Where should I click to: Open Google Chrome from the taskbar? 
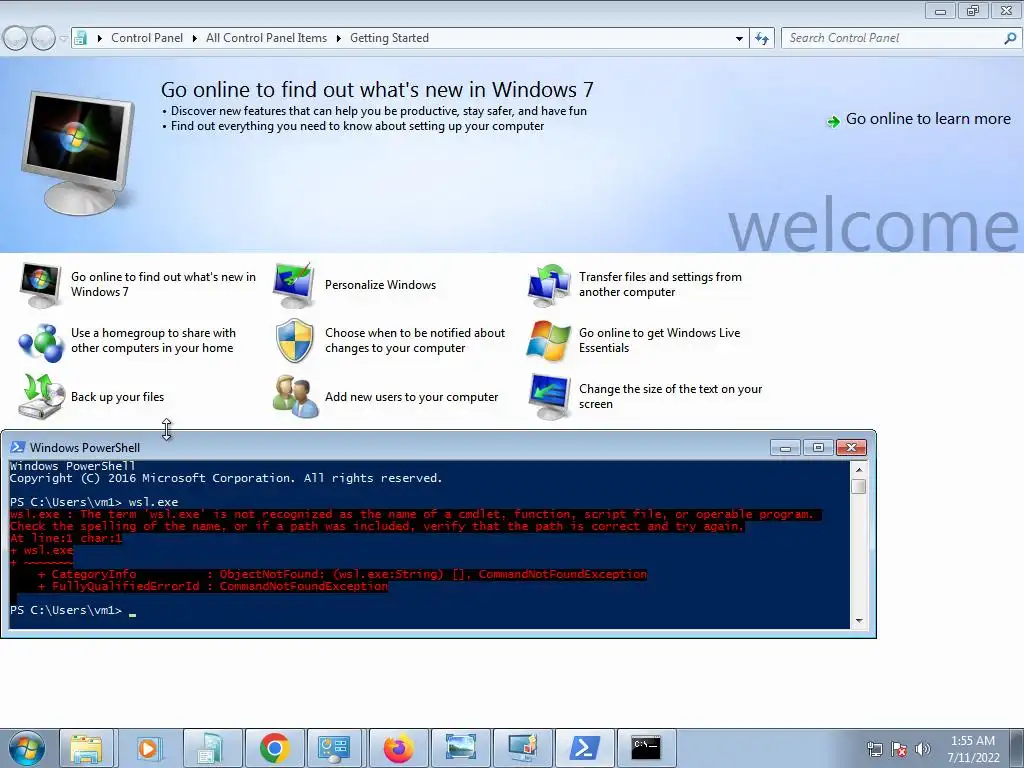click(x=275, y=748)
